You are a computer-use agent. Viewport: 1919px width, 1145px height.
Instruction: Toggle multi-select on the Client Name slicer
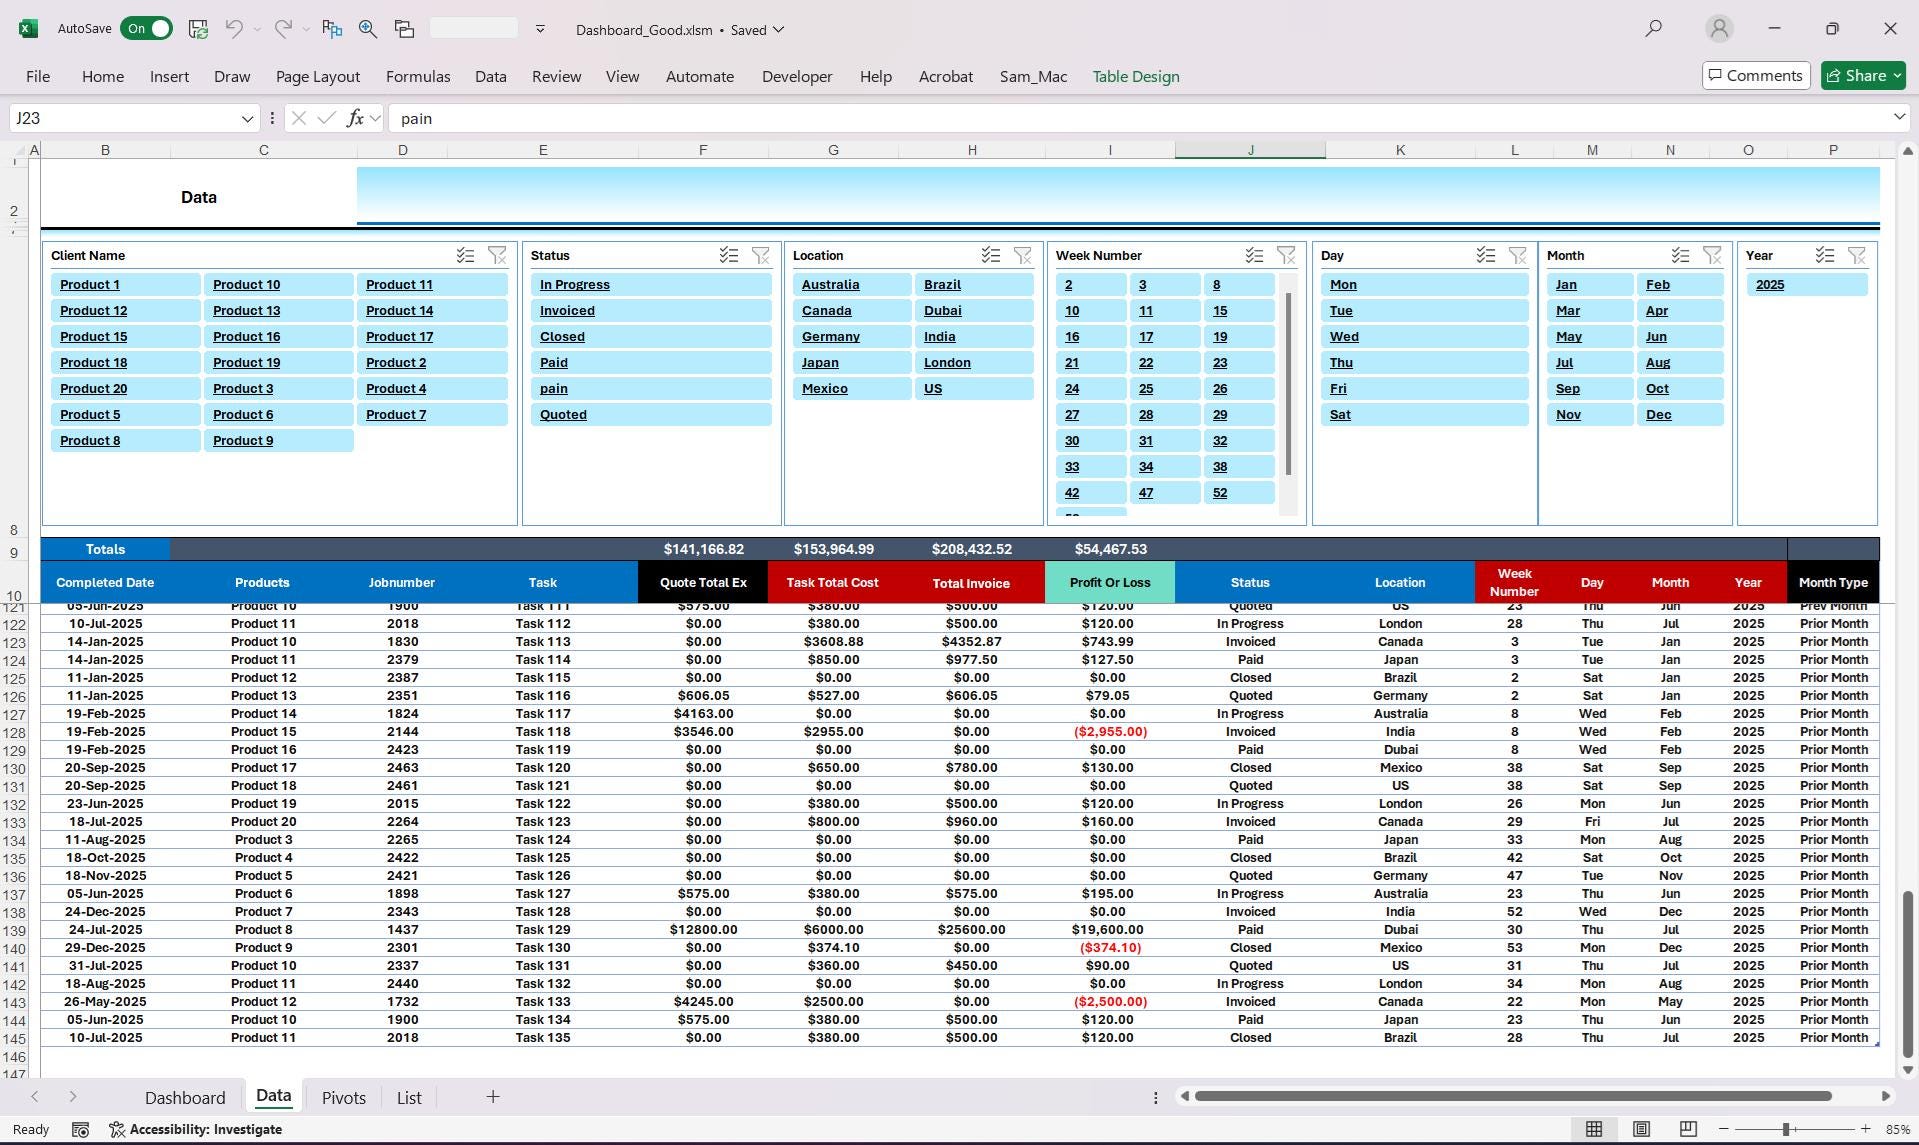(465, 256)
